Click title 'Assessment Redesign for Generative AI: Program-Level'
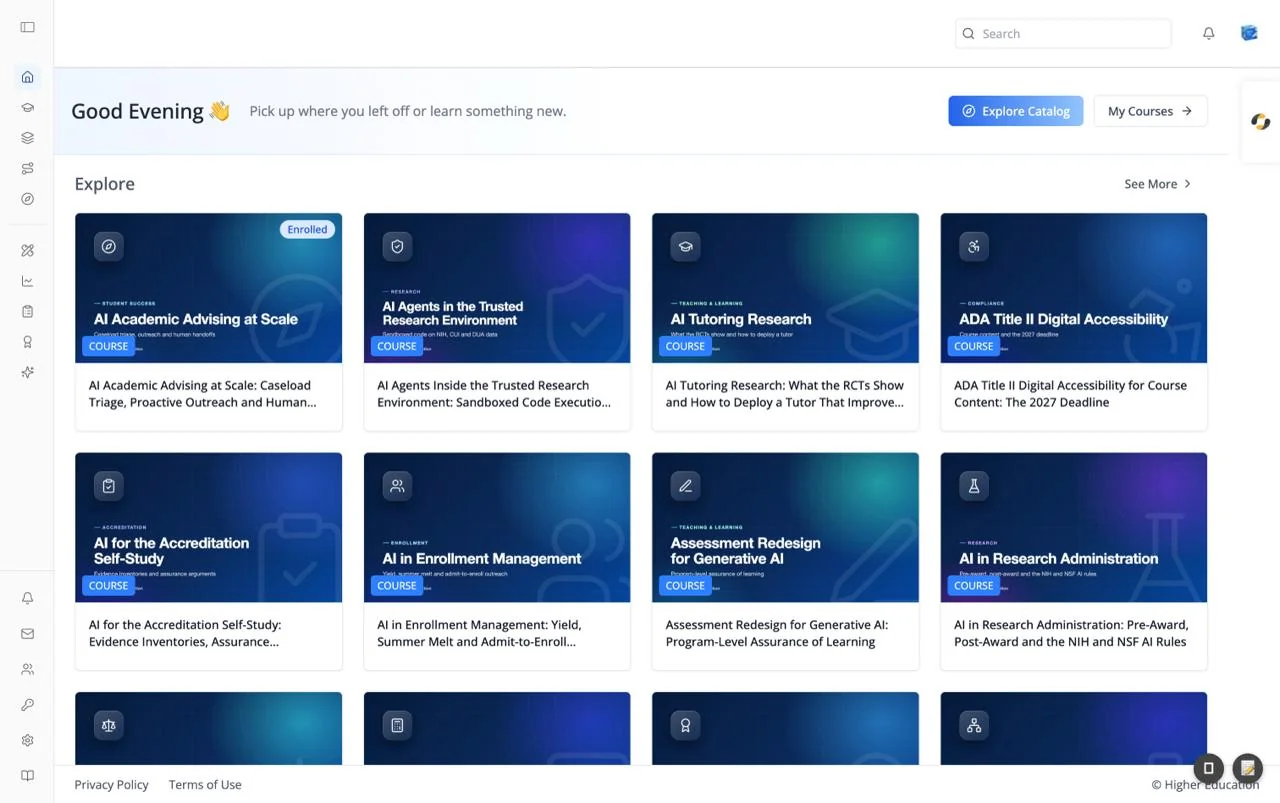The width and height of the screenshot is (1280, 803). tap(777, 633)
